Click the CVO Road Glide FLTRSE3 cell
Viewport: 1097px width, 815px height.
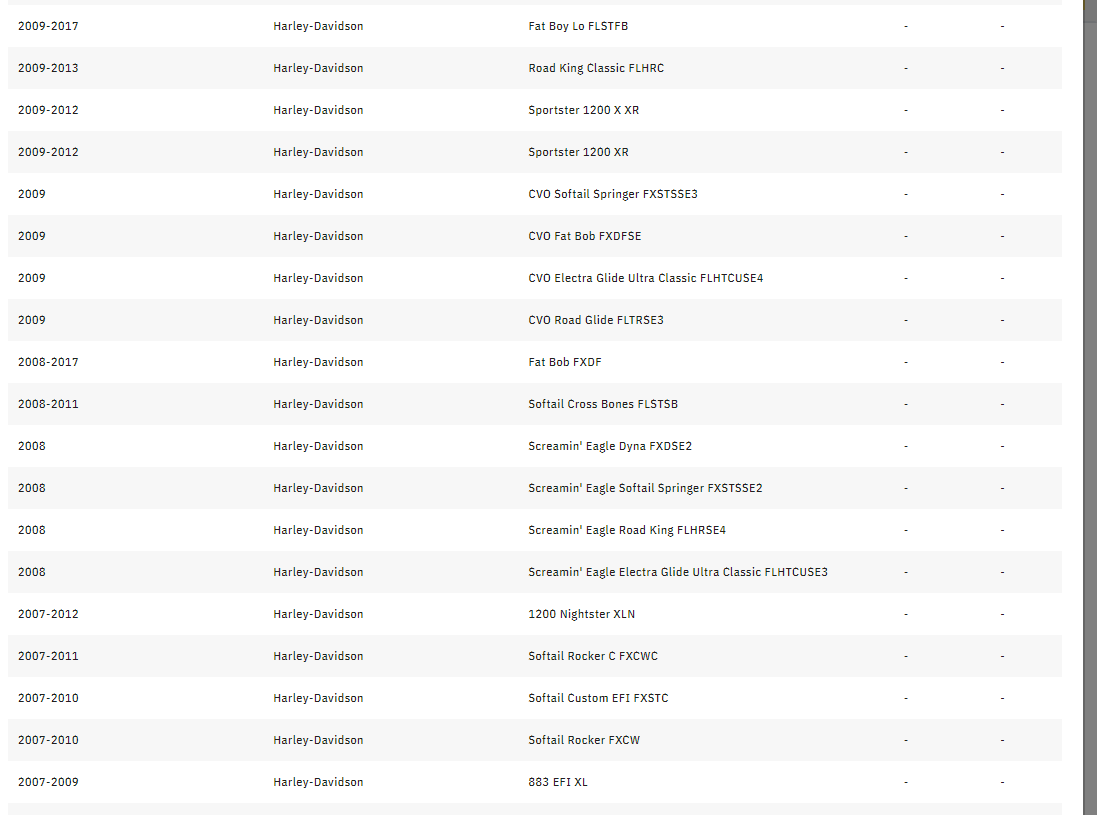pyautogui.click(x=596, y=320)
